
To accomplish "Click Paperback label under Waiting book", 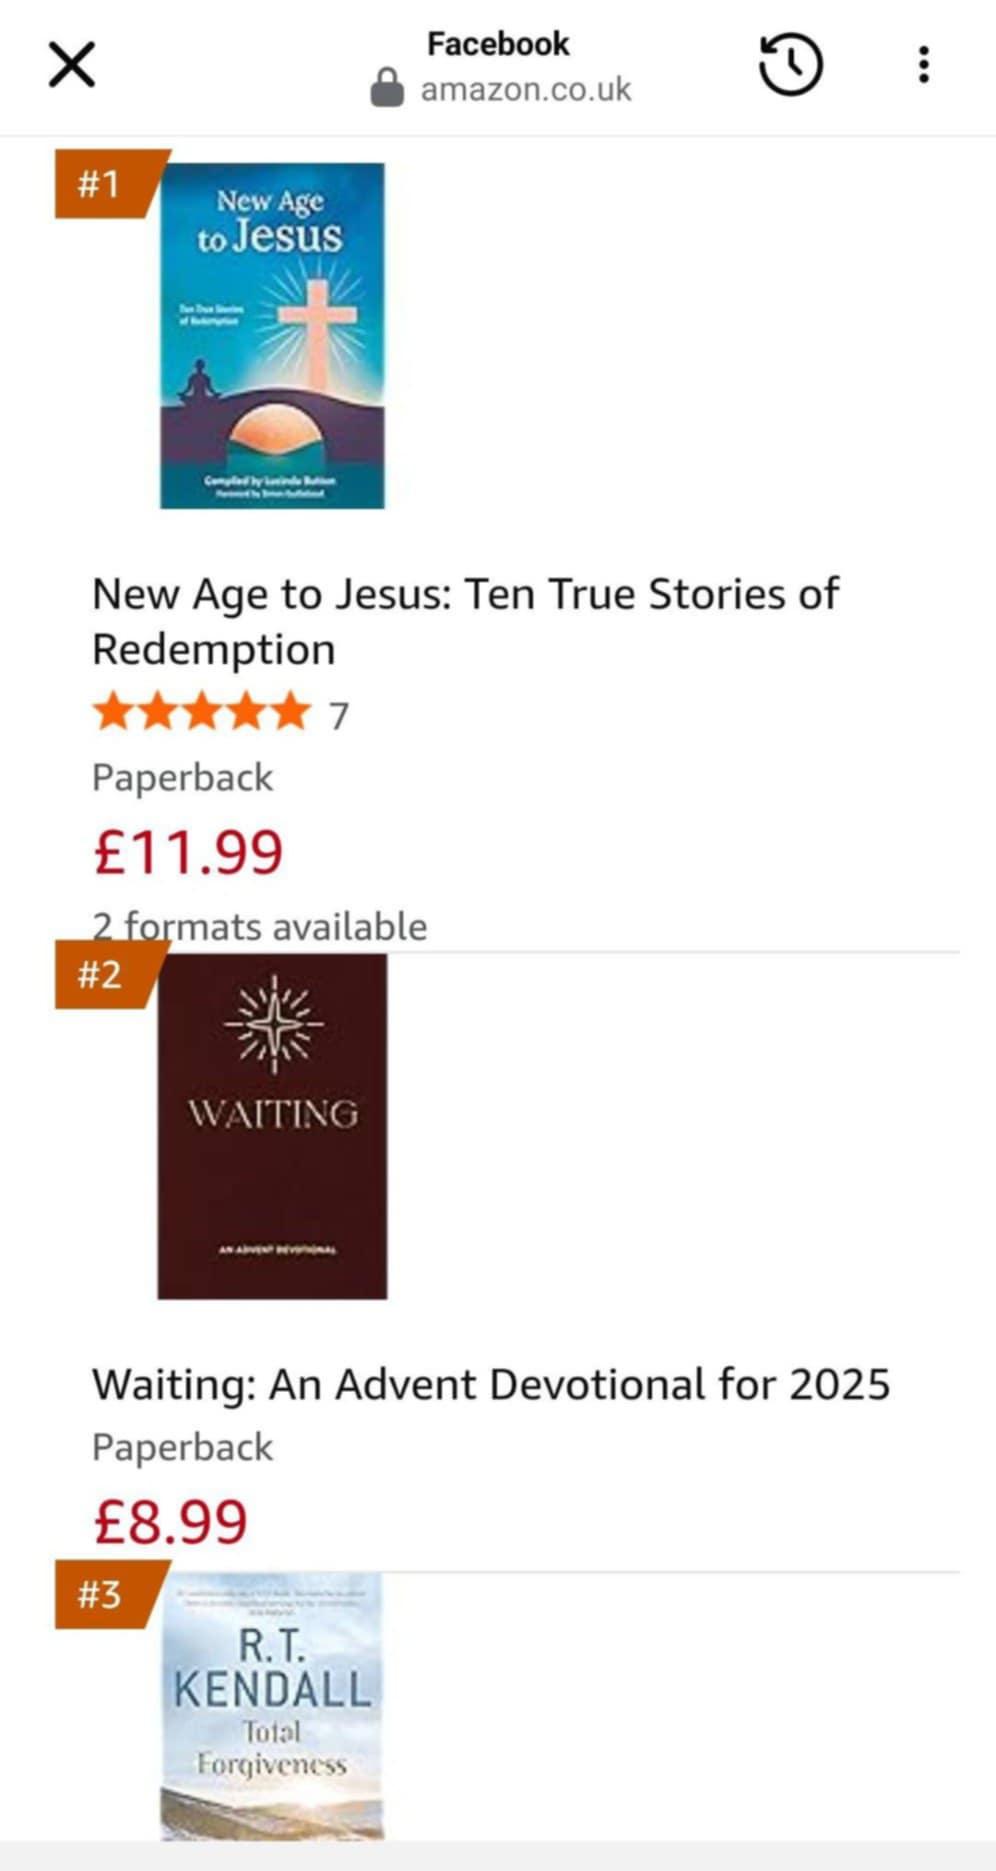I will (182, 1447).
